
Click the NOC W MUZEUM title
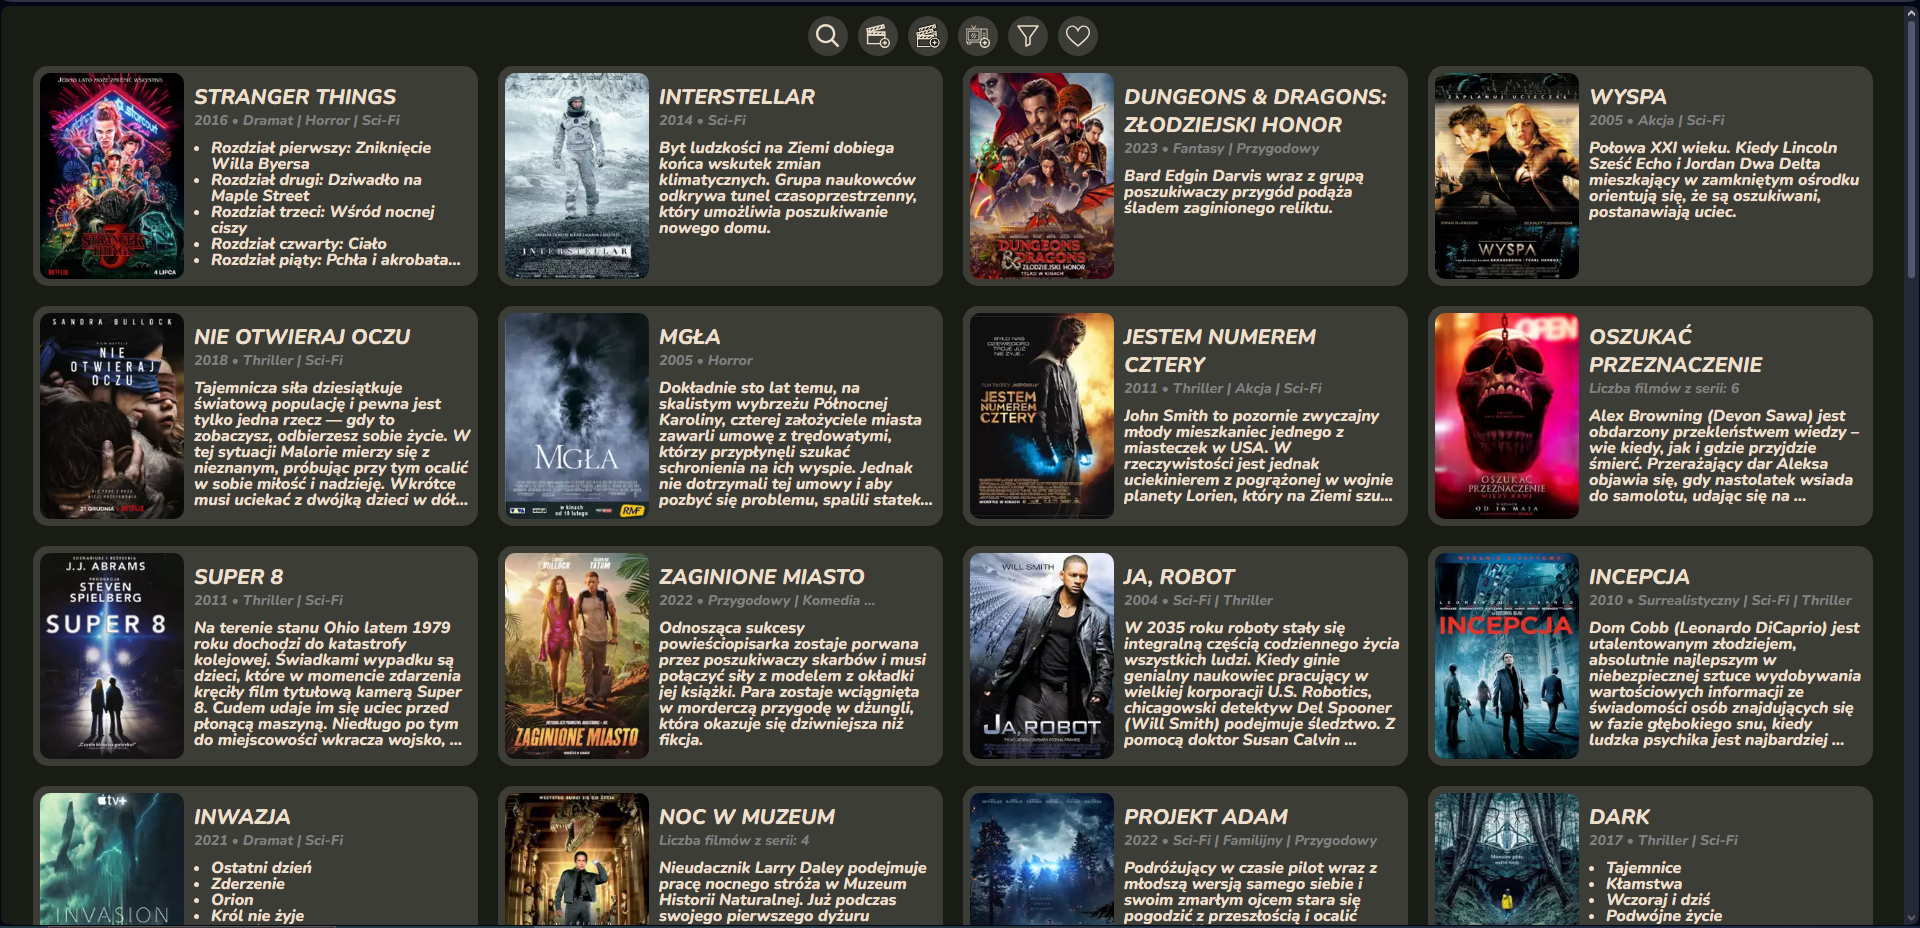[747, 817]
